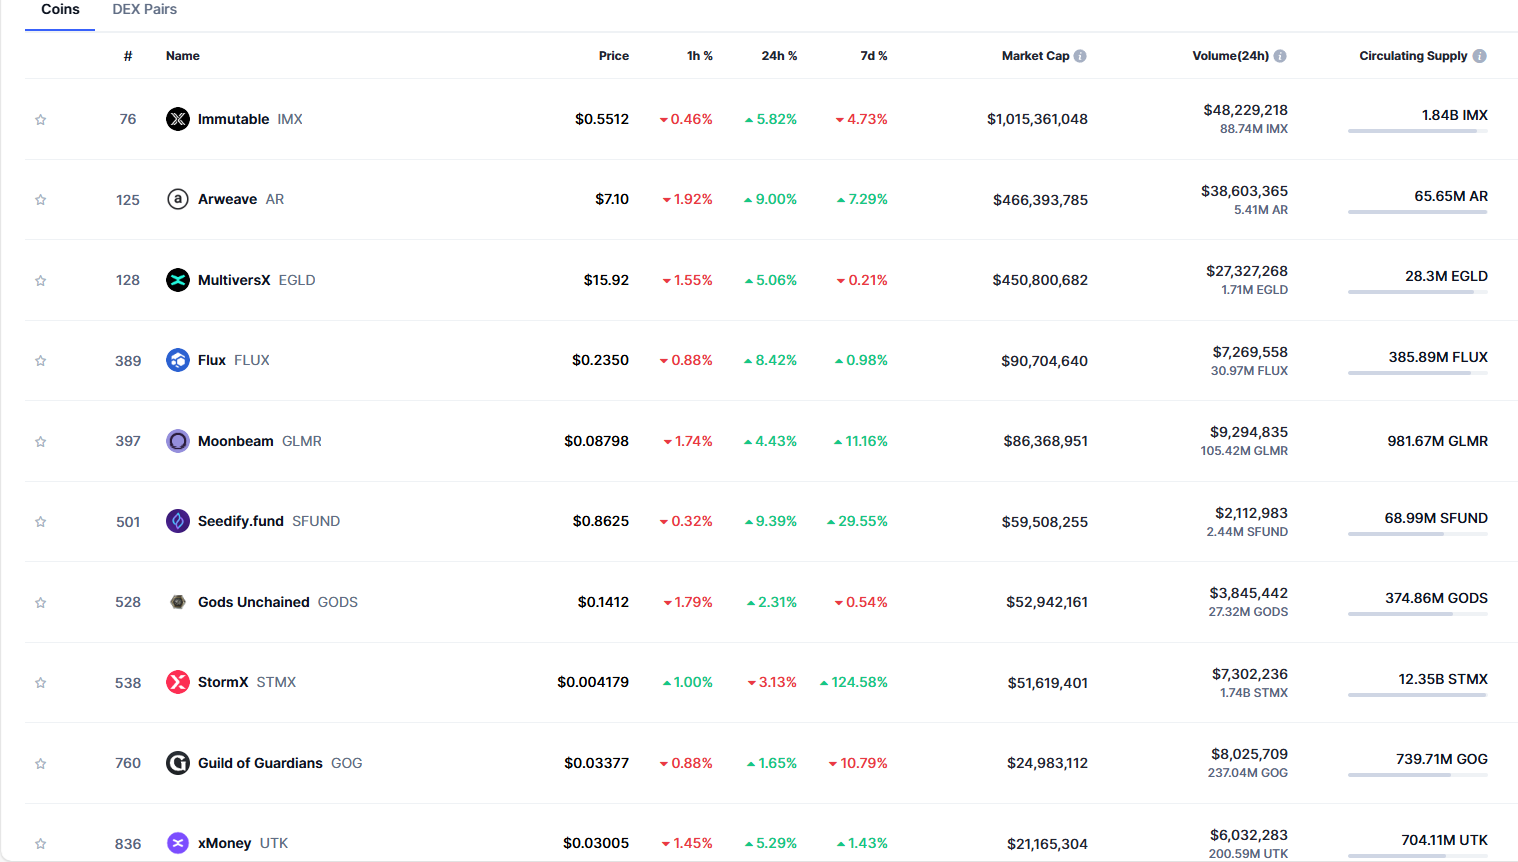Switch to the DEX Pairs tab
Image resolution: width=1518 pixels, height=862 pixels.
pyautogui.click(x=144, y=9)
